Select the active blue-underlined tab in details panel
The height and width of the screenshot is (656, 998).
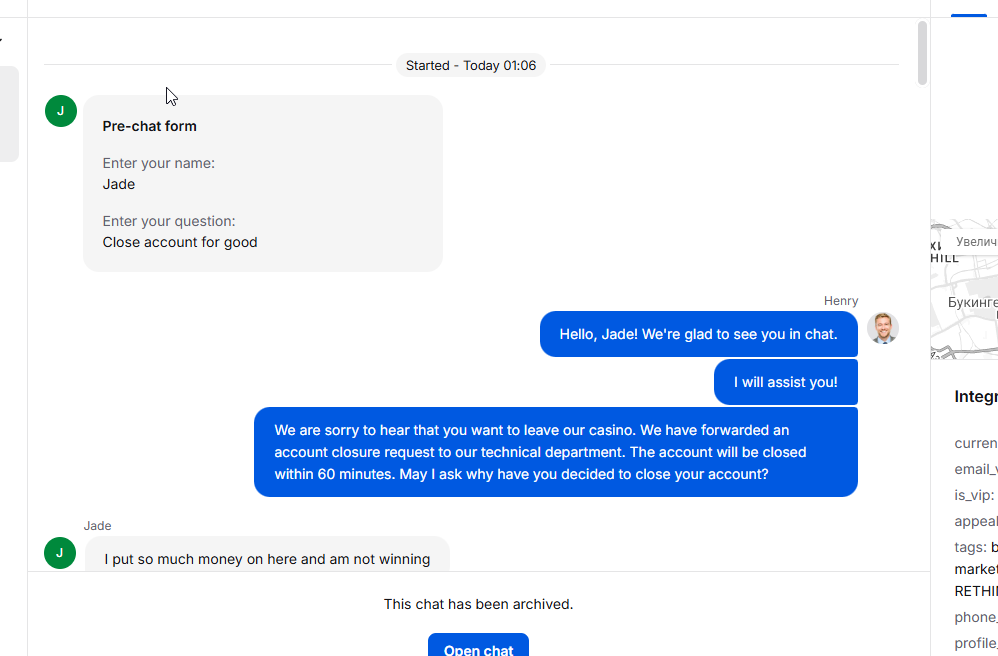click(x=969, y=9)
